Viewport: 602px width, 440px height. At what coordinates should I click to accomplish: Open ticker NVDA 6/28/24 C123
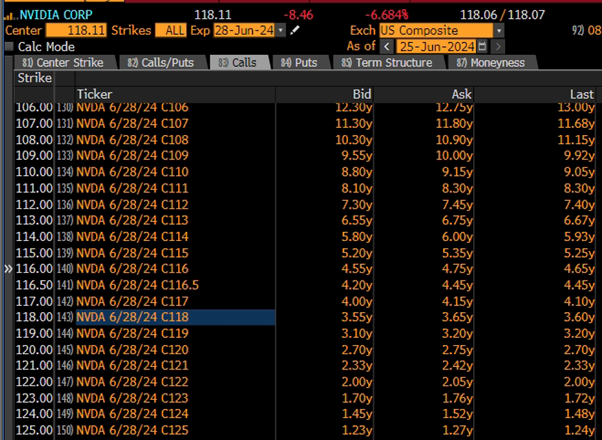pyautogui.click(x=132, y=399)
